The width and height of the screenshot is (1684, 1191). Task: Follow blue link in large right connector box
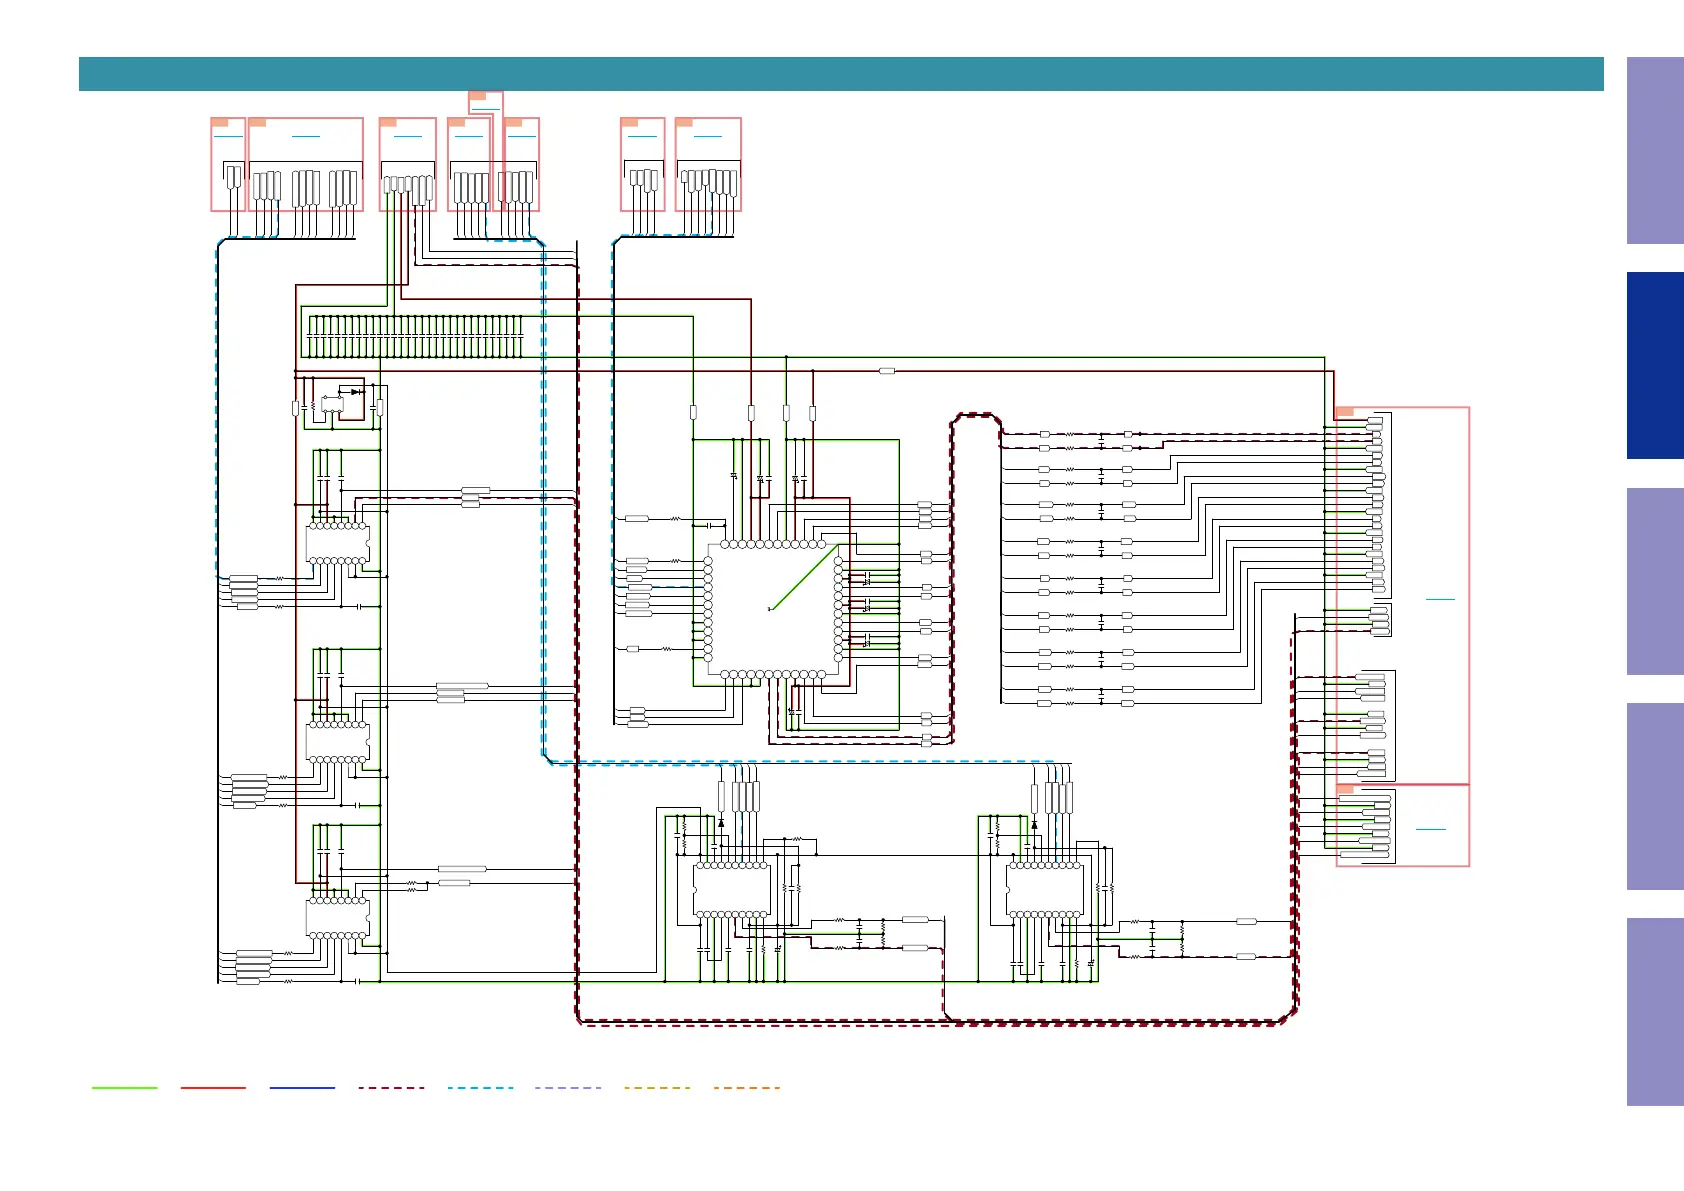[x=1439, y=599]
